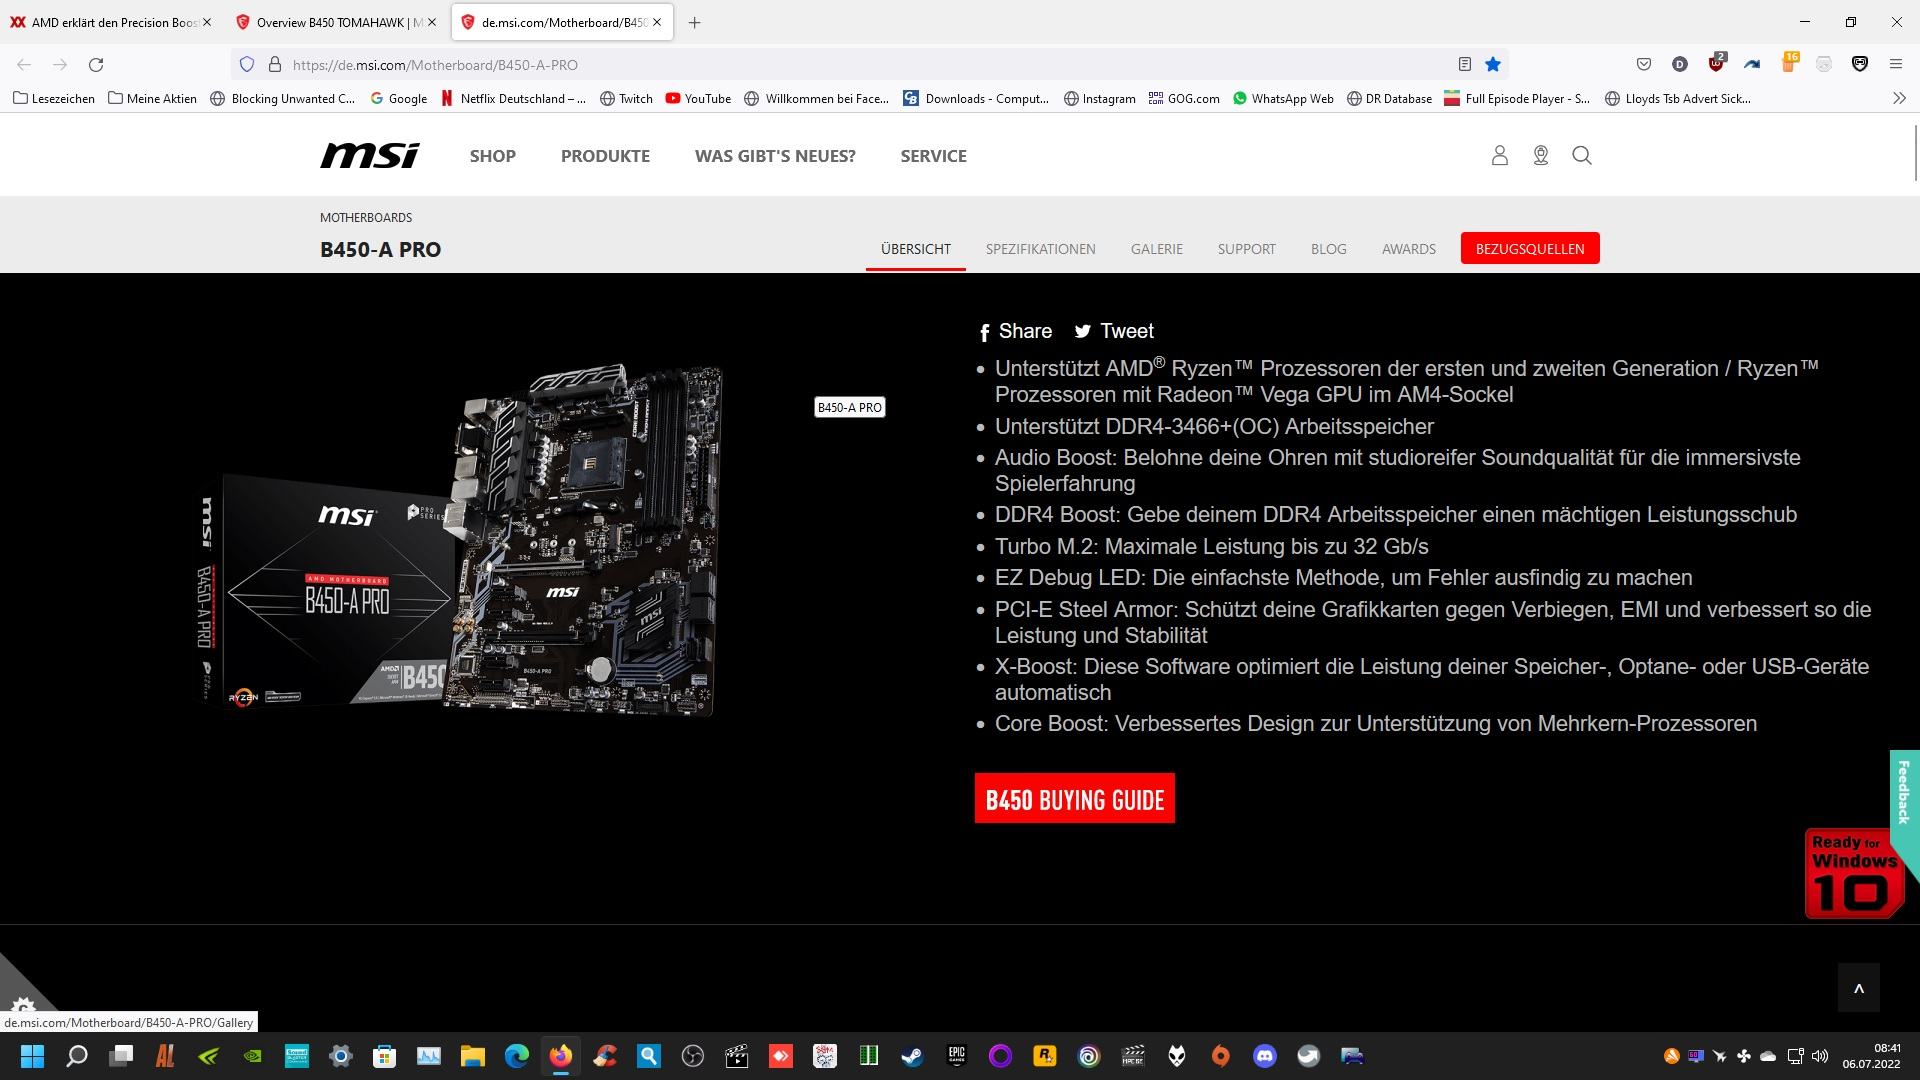Viewport: 1920px width, 1080px height.
Task: Open Firefox hamburger application menu
Action: 1895,64
